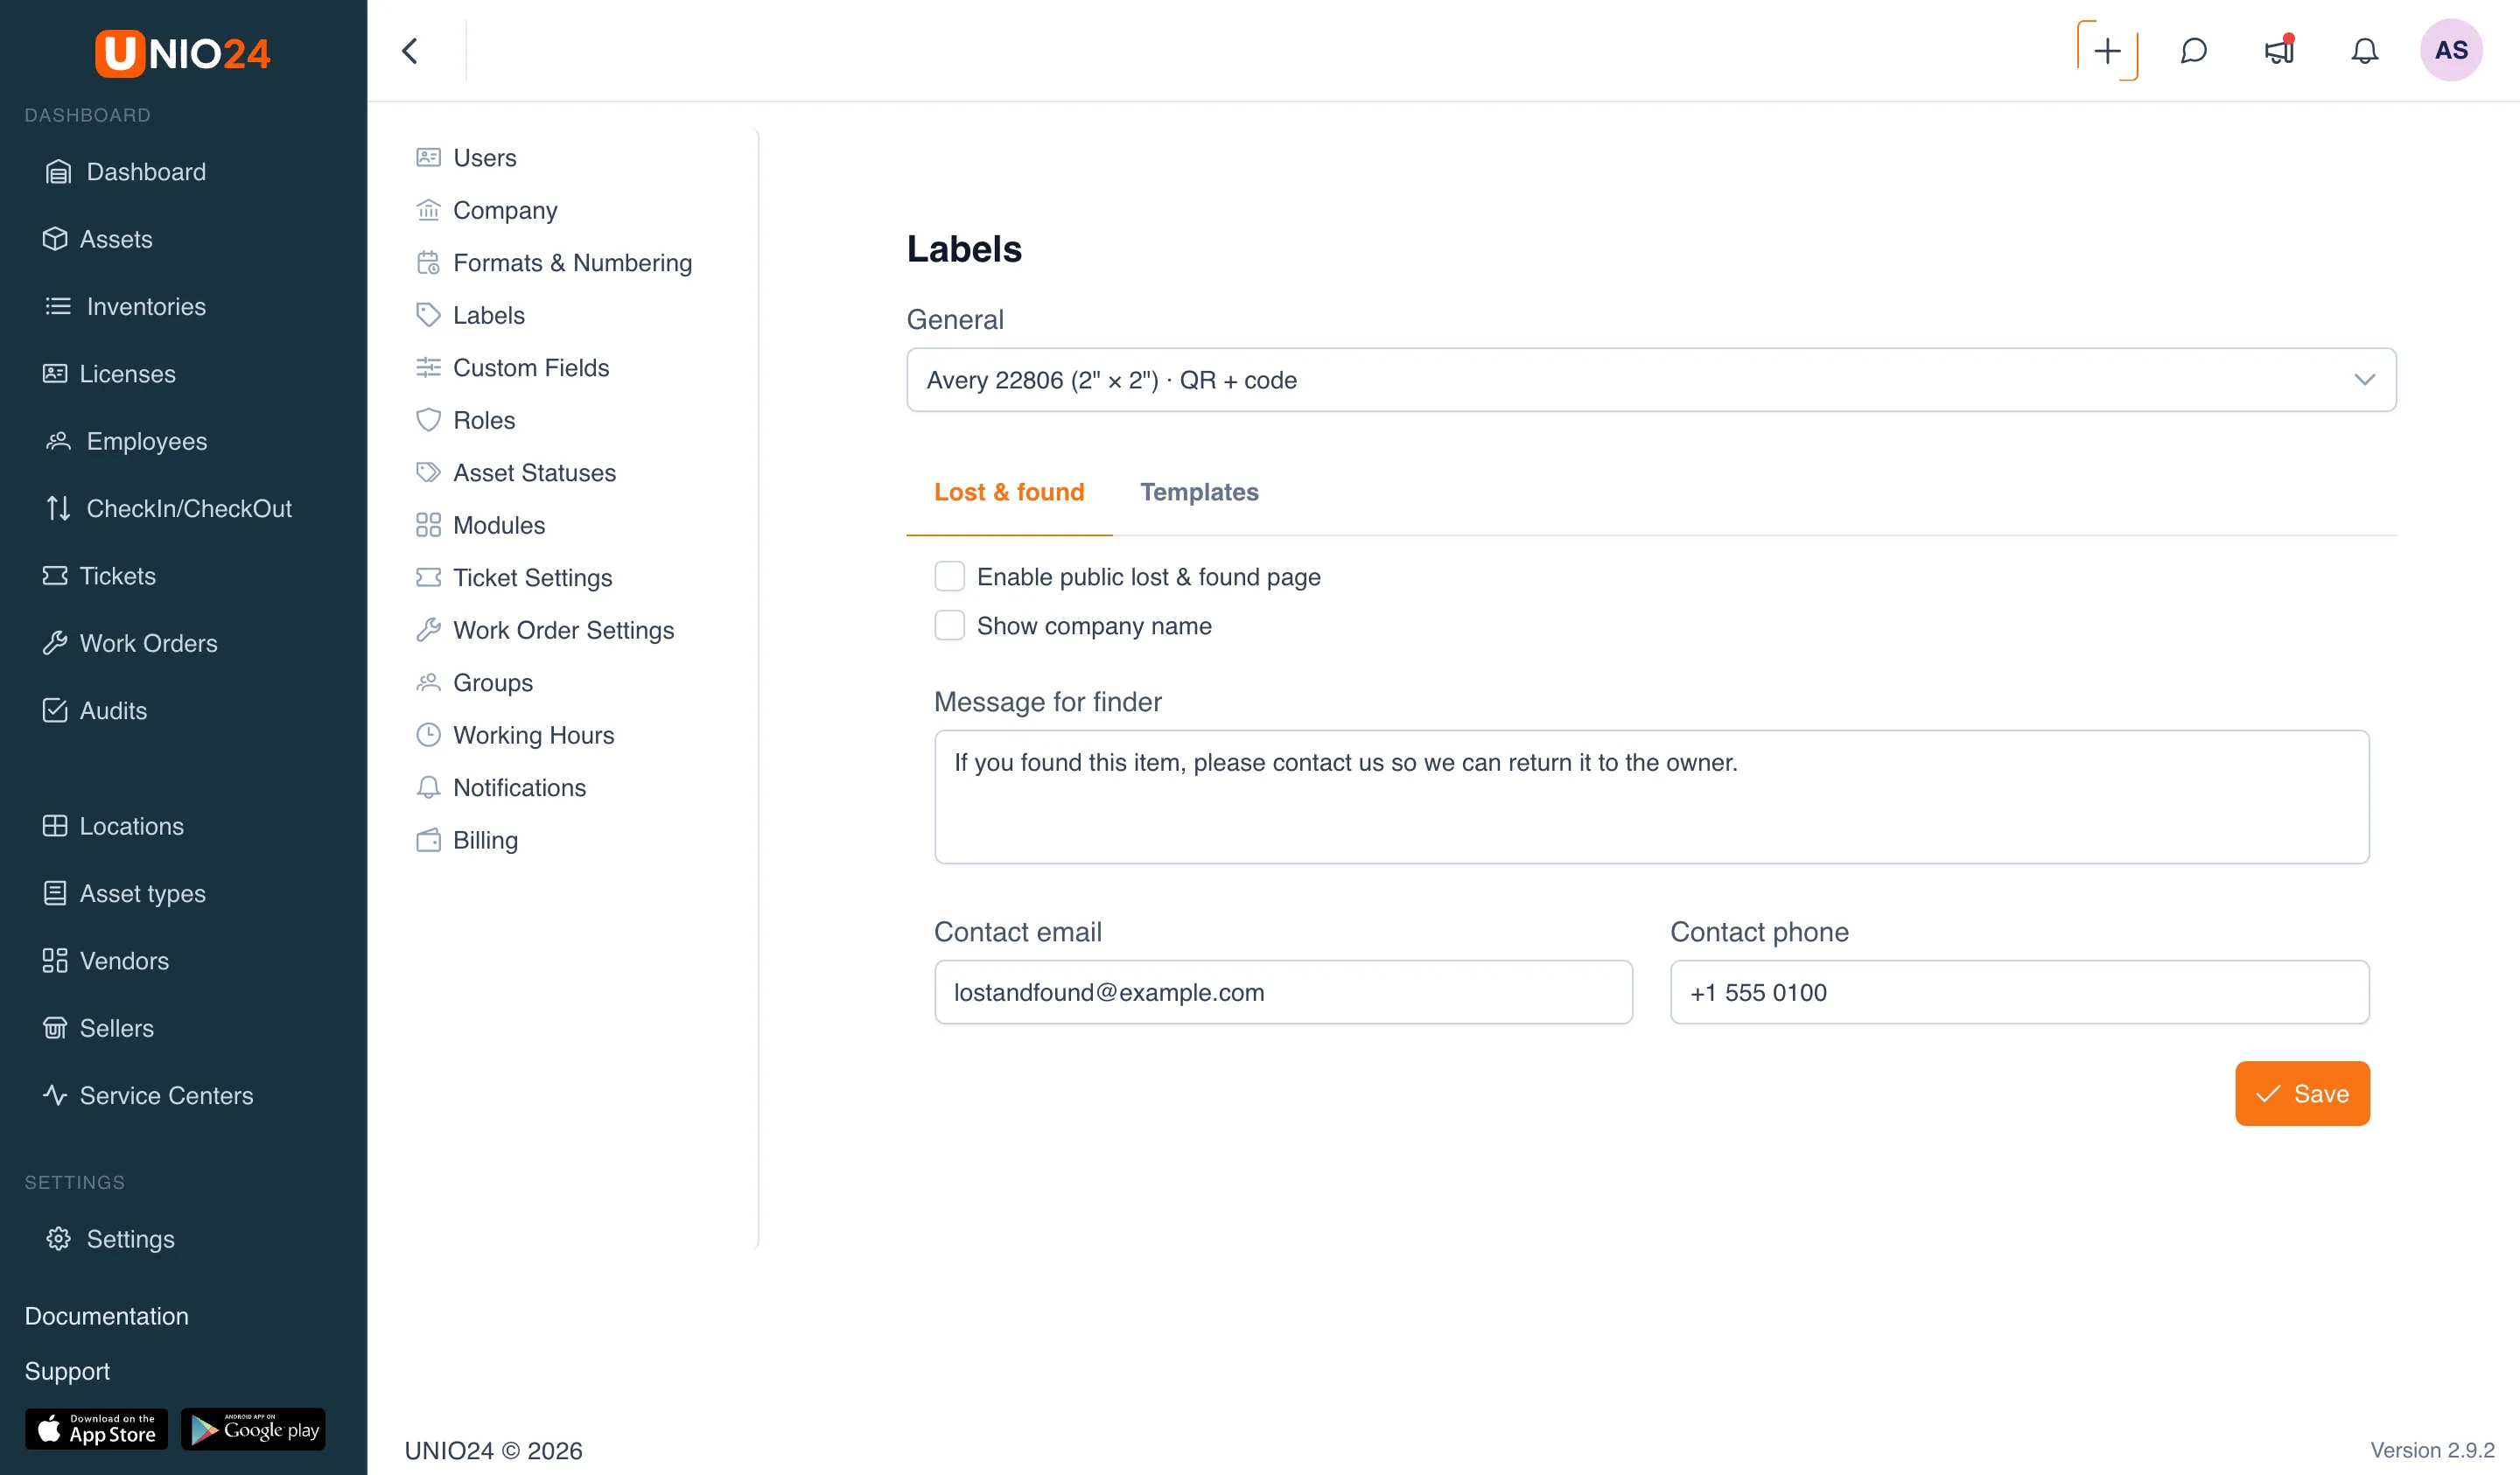Viewport: 2520px width, 1475px height.
Task: Open the quick add plus icon
Action: [x=2107, y=51]
